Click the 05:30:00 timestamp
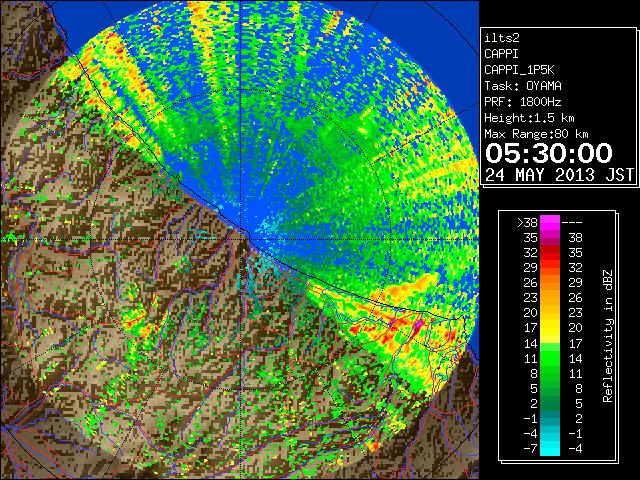Image resolution: width=640 pixels, height=480 pixels. [549, 153]
